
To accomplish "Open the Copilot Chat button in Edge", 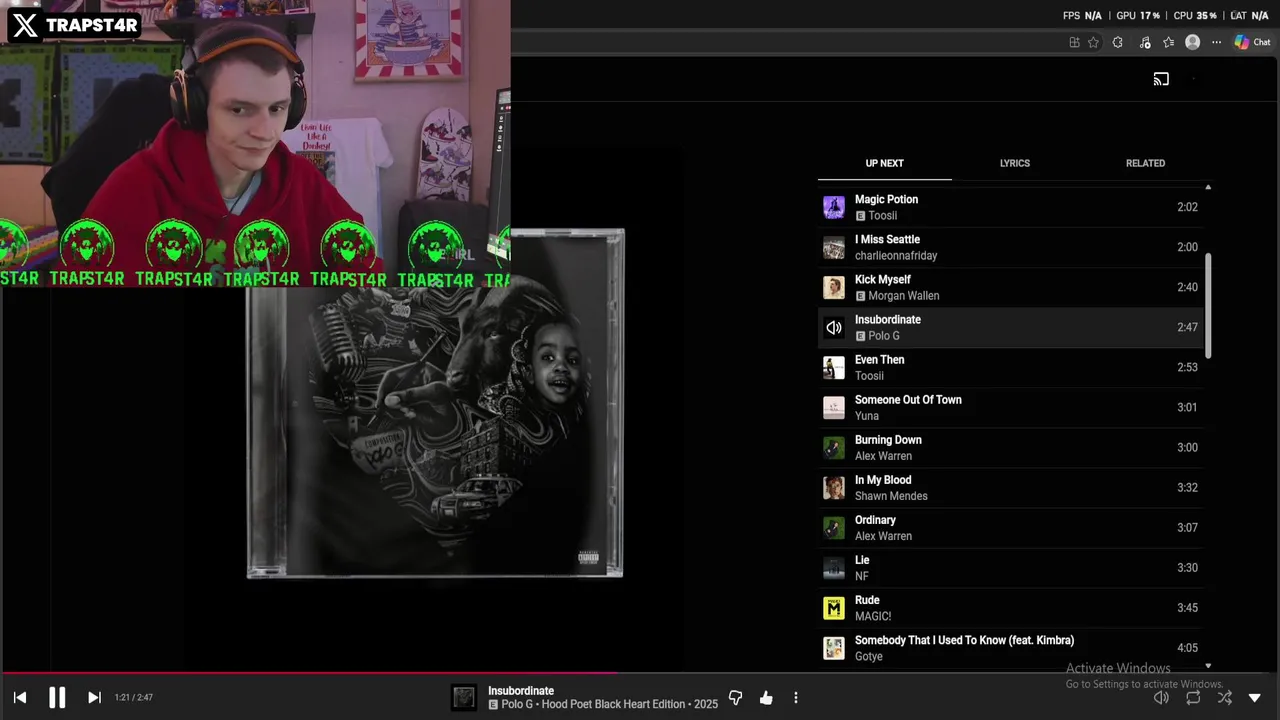I will pyautogui.click(x=1252, y=42).
